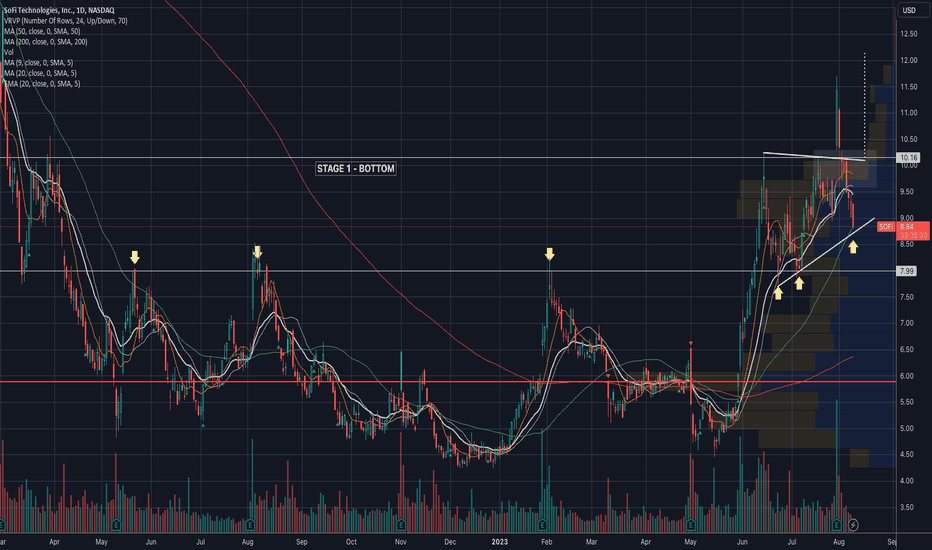Open earnings marker near May 2023
The height and width of the screenshot is (550, 932).
tap(691, 525)
